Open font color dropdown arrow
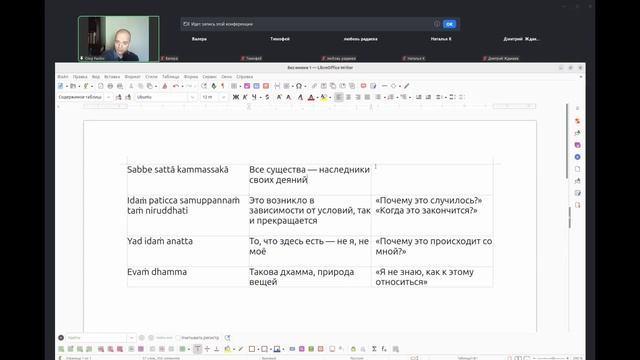This screenshot has width=640, height=360. pos(317,97)
